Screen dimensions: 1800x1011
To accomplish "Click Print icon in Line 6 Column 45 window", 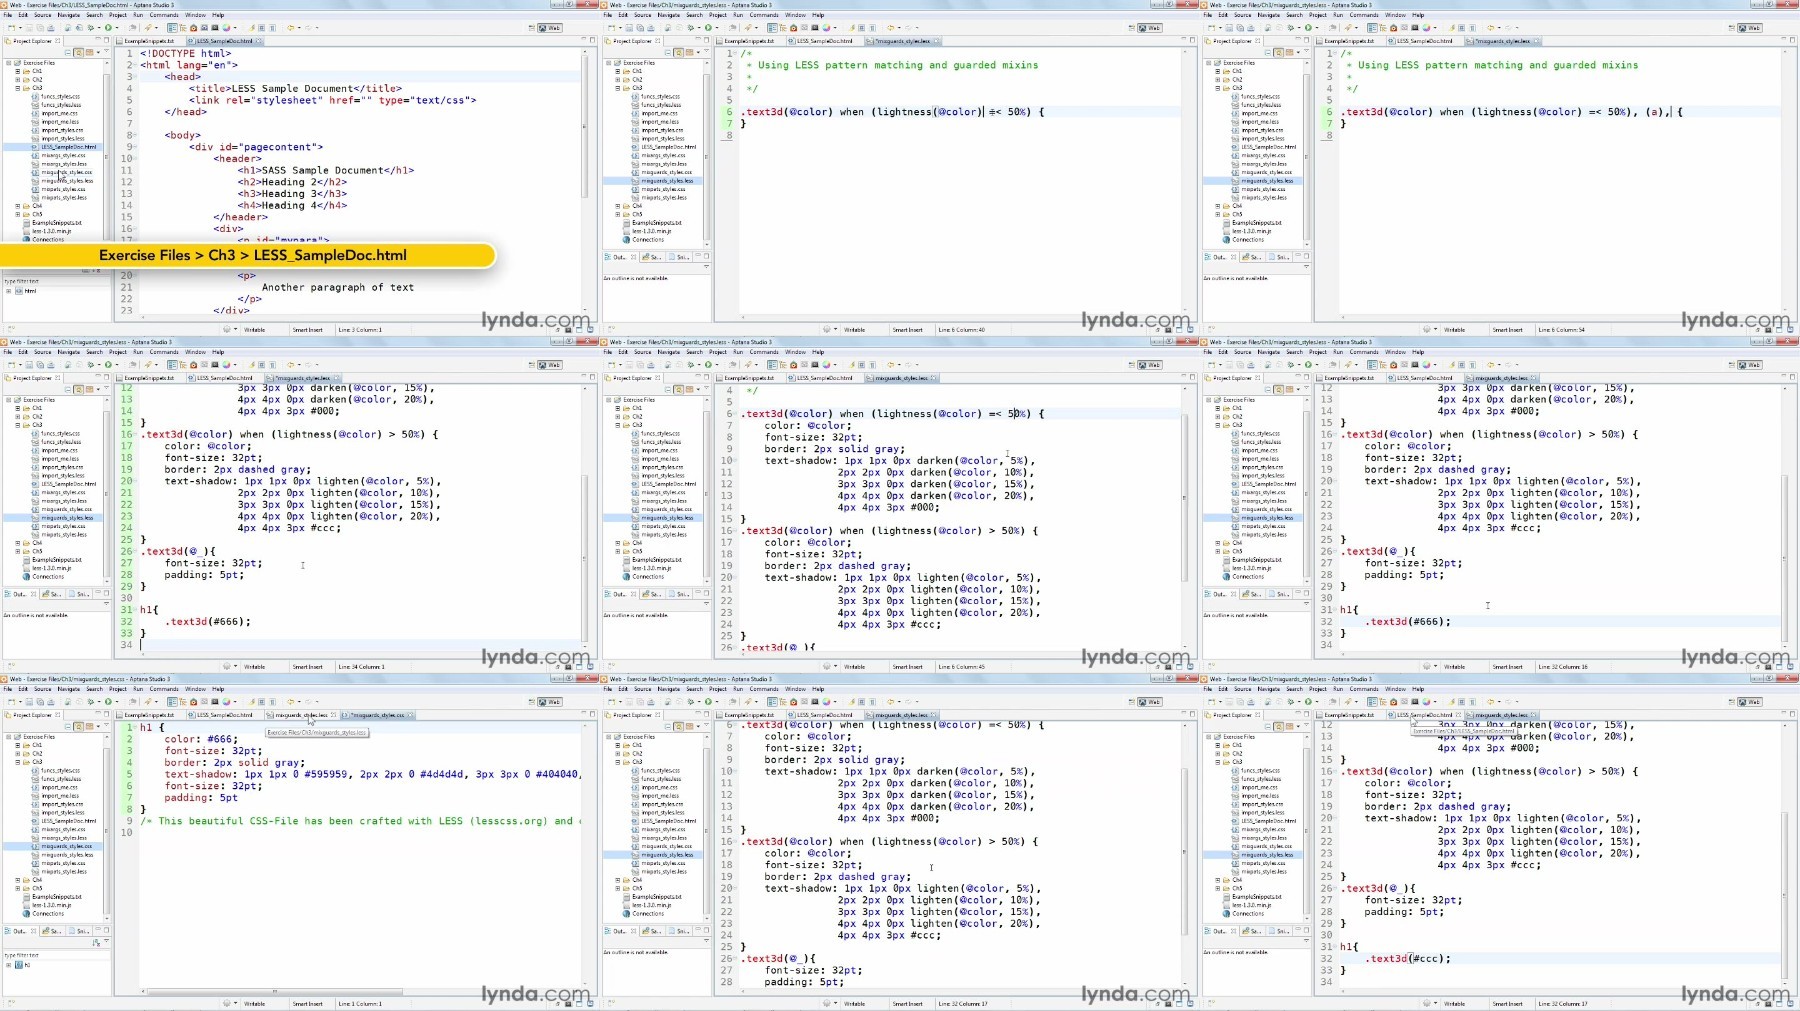I will [651, 365].
